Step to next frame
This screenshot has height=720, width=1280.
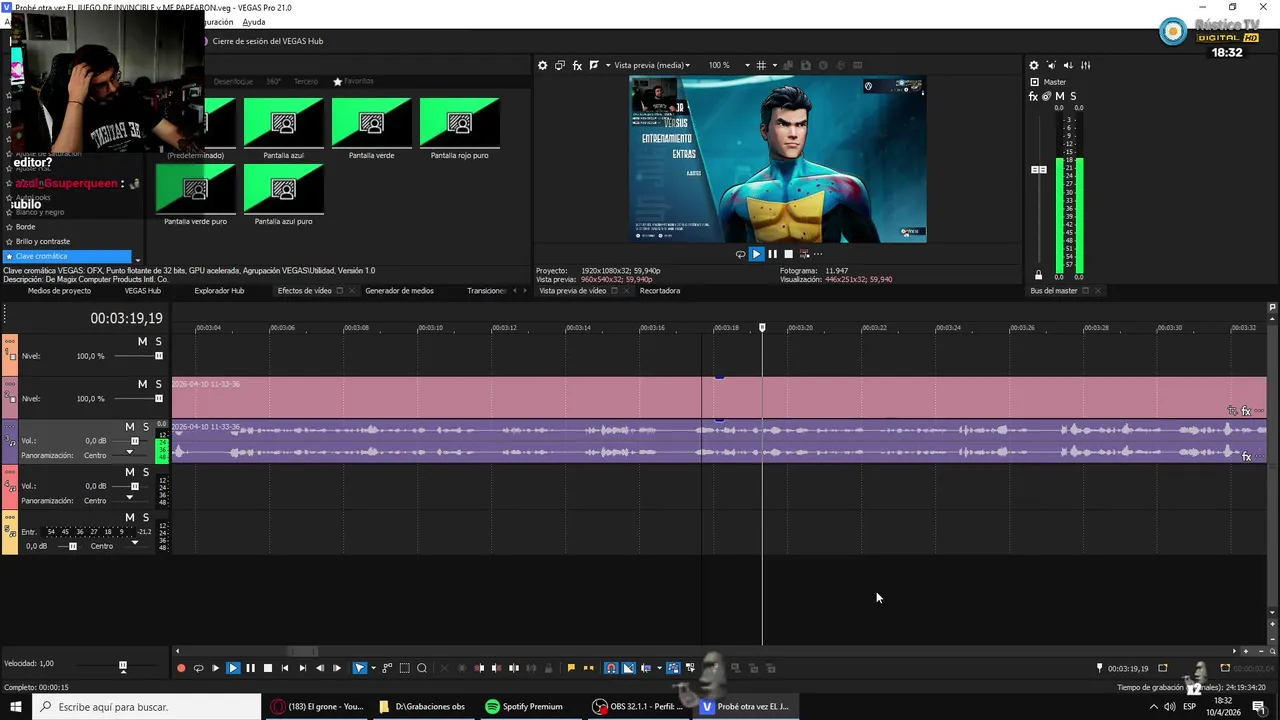tap(337, 668)
